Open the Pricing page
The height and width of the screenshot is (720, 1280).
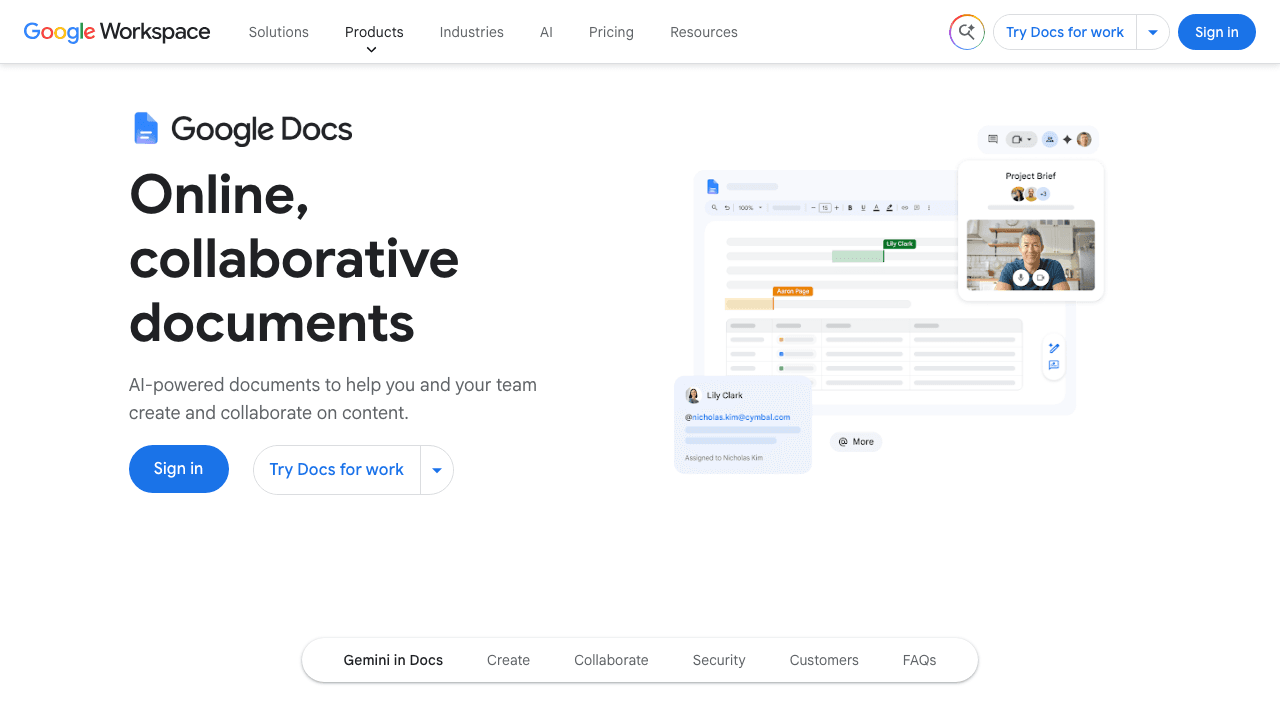(x=611, y=32)
